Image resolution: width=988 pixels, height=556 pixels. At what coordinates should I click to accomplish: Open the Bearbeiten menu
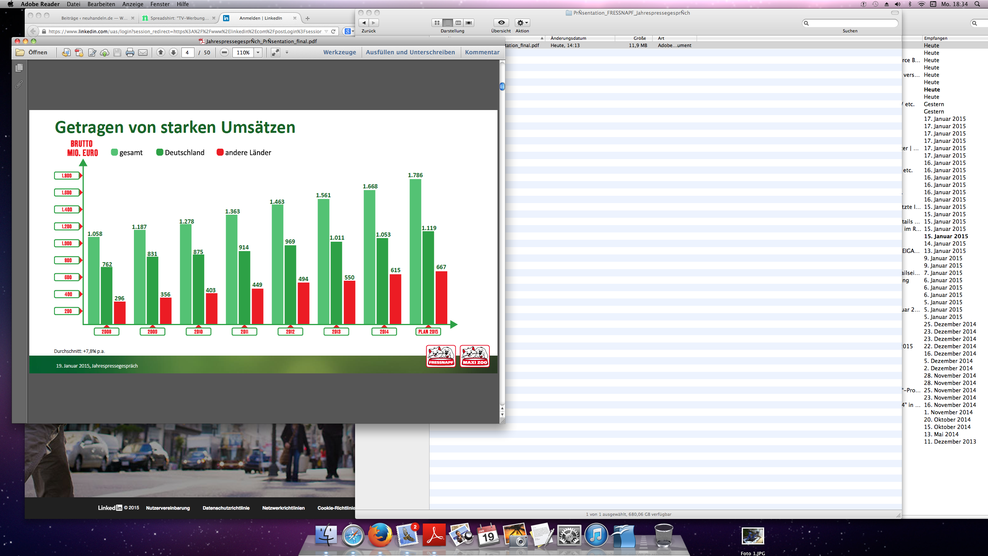coord(101,4)
